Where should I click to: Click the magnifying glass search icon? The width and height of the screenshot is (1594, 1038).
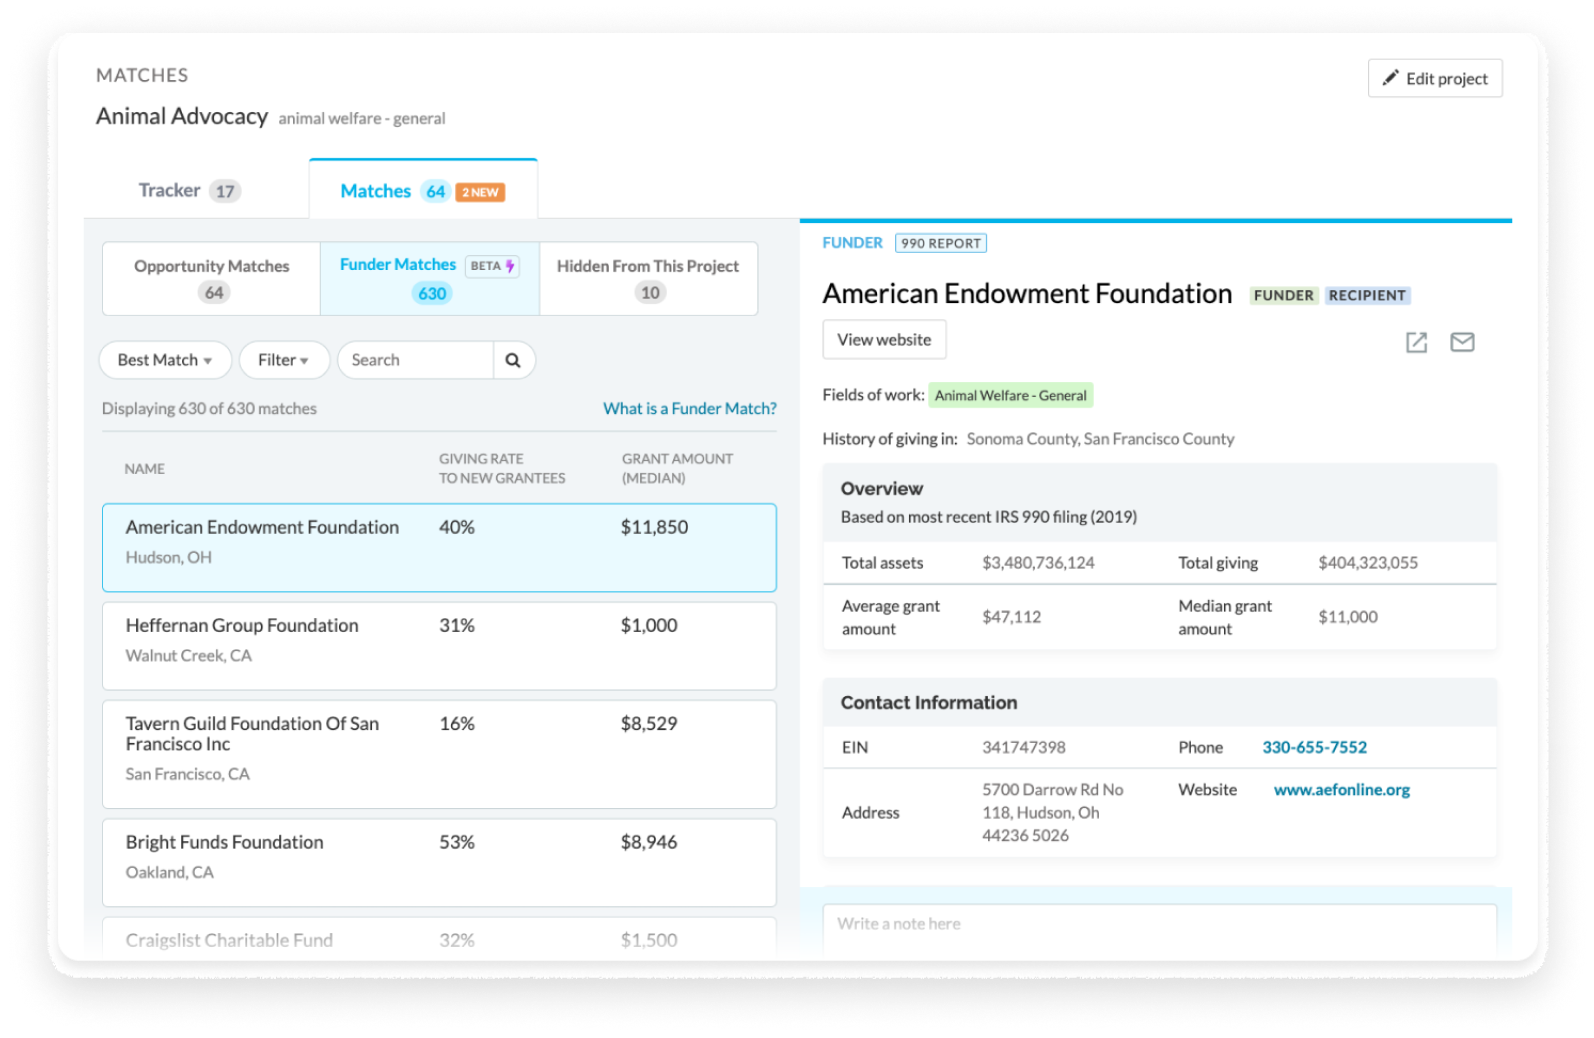[513, 360]
